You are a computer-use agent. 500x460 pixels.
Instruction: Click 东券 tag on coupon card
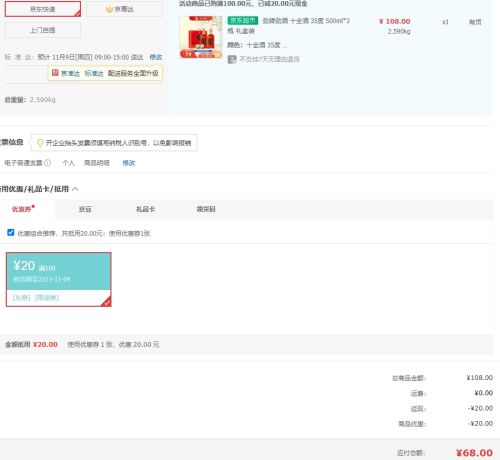tap(22, 298)
